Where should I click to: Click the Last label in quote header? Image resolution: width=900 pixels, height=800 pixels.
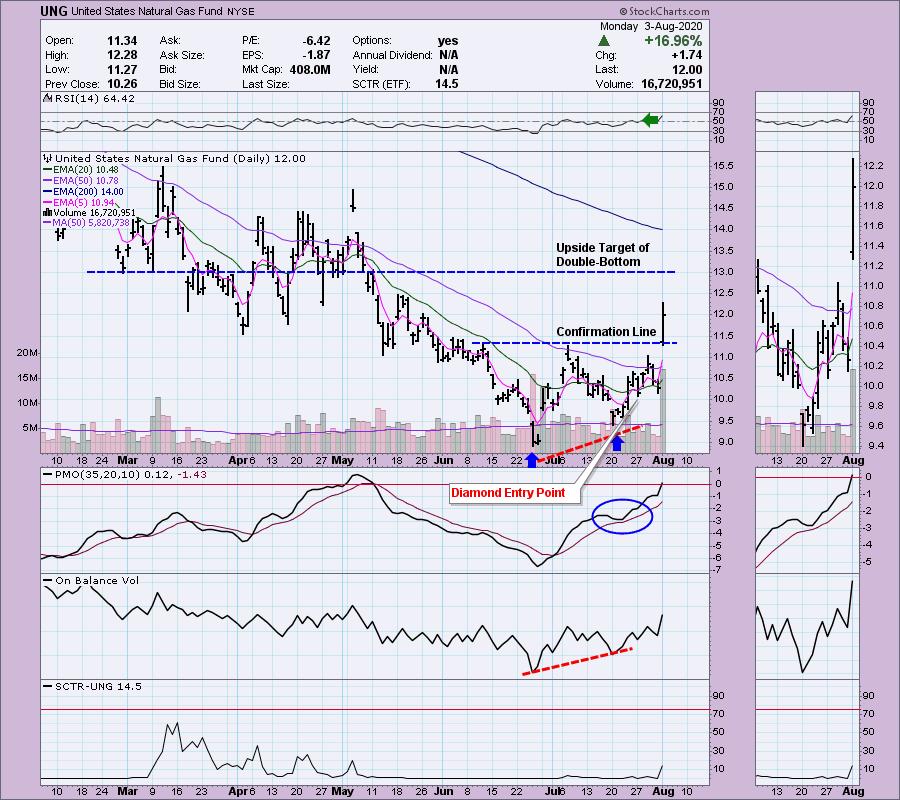(607, 69)
